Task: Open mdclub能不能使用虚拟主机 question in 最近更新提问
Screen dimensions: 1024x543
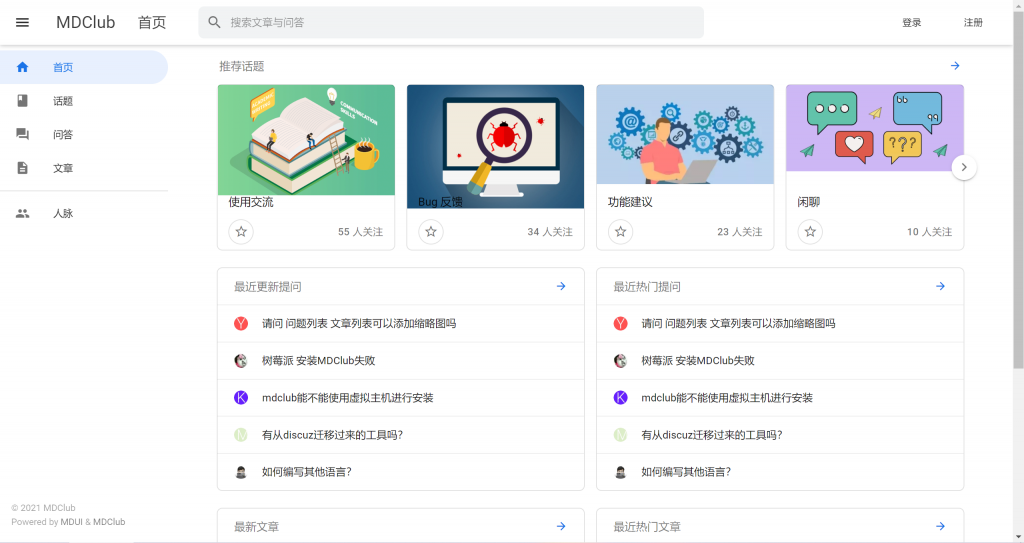Action: [x=401, y=397]
